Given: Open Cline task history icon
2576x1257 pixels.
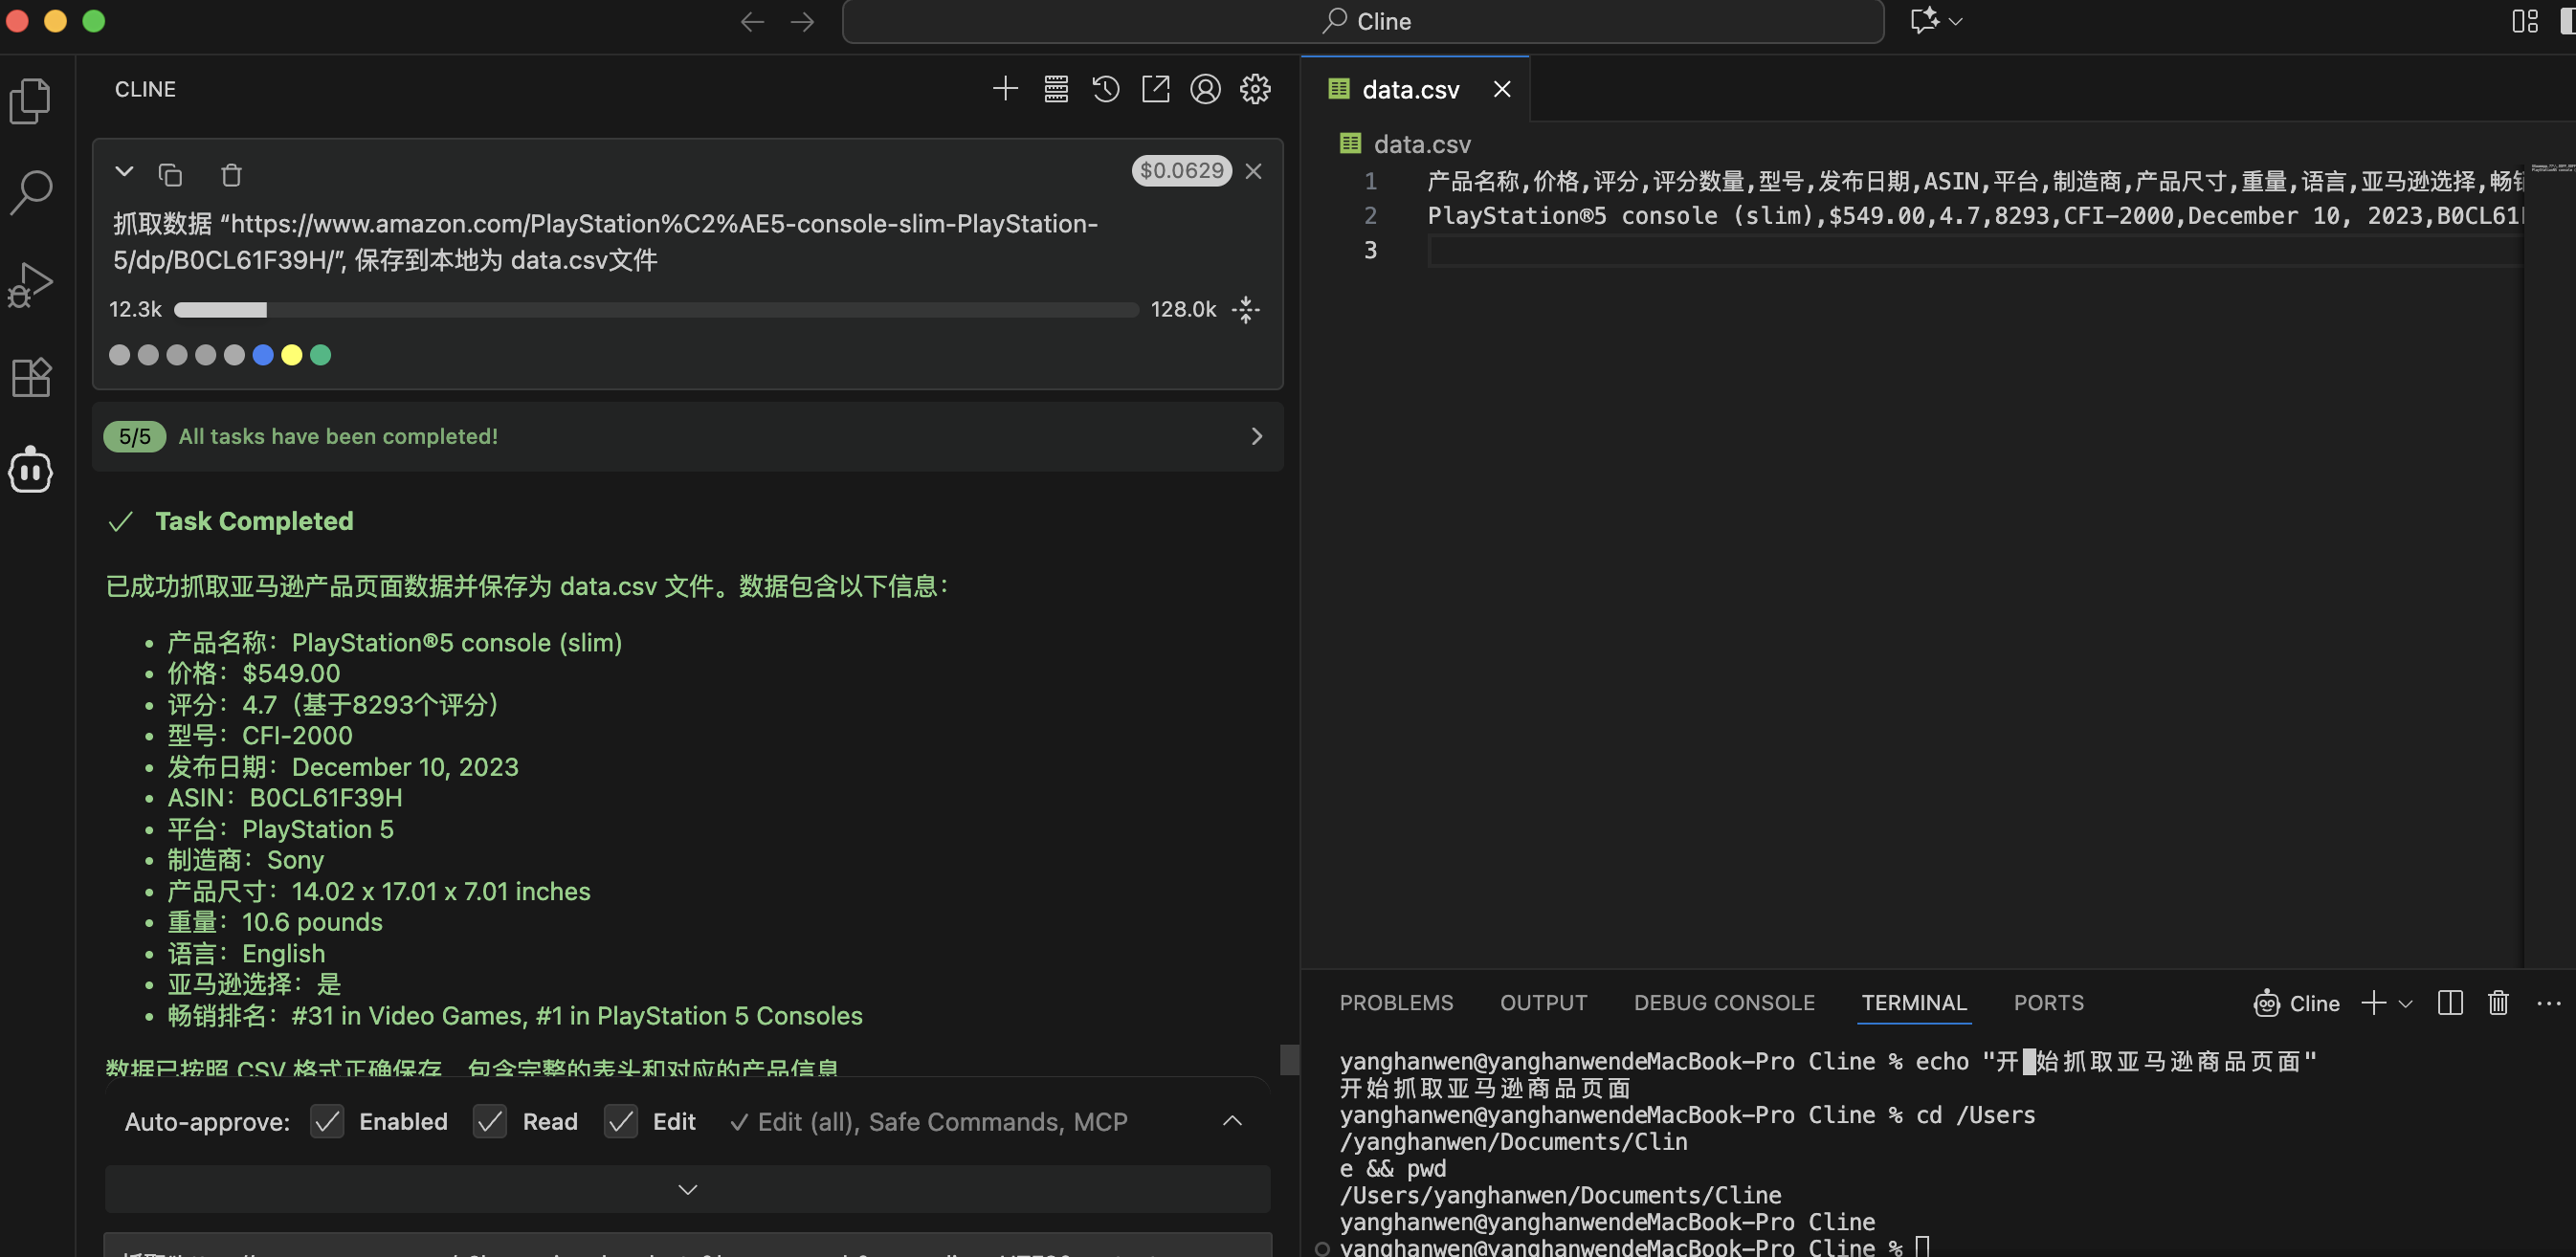Looking at the screenshot, I should click(1106, 89).
